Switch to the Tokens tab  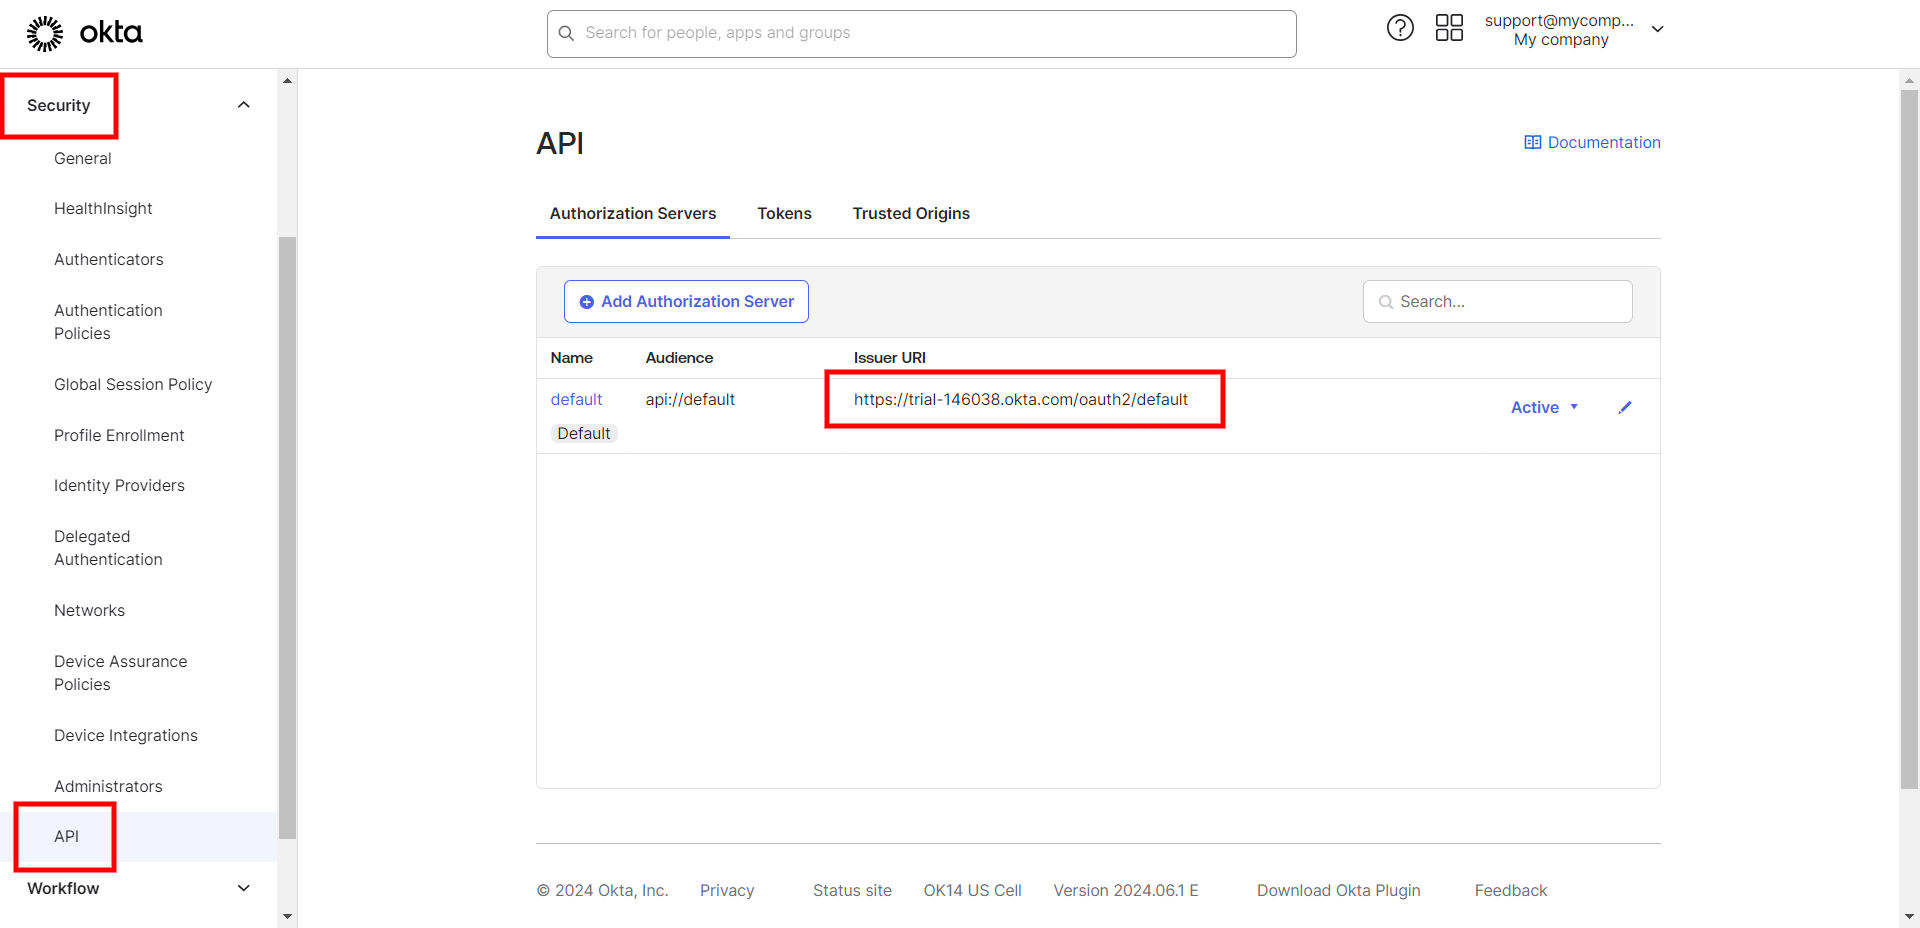pos(784,213)
